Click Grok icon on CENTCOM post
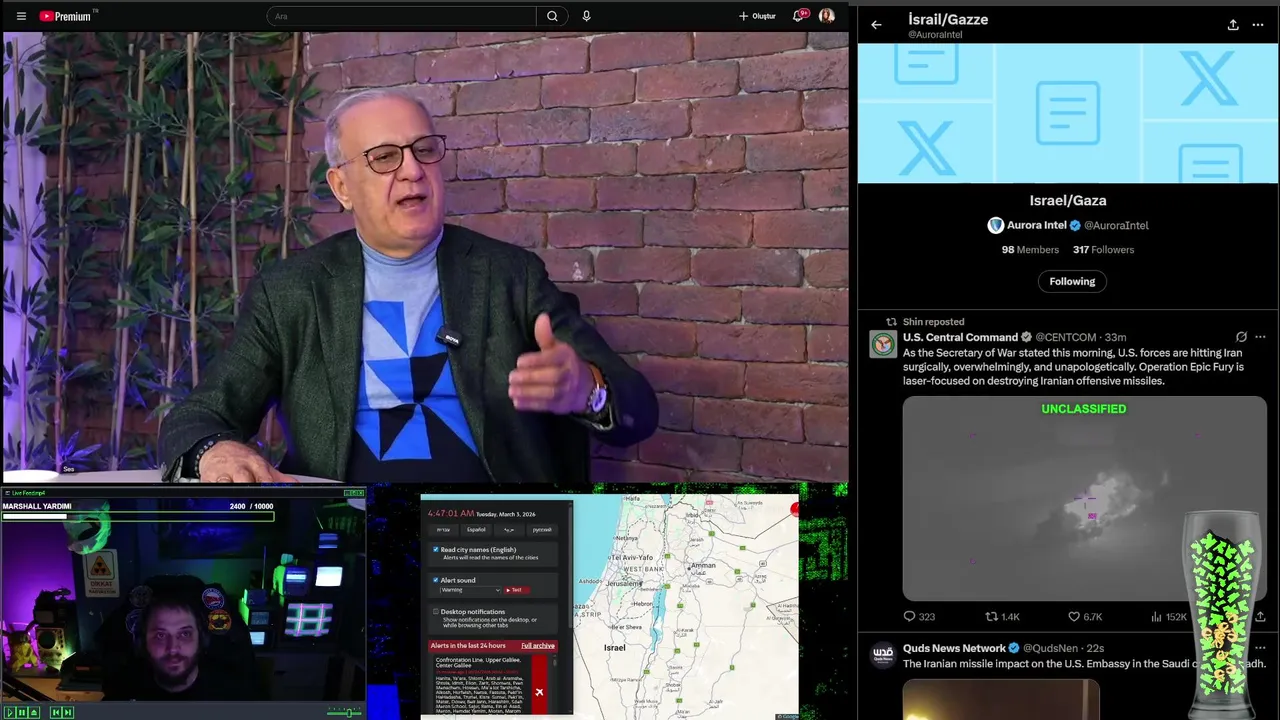1280x720 pixels. (1241, 337)
